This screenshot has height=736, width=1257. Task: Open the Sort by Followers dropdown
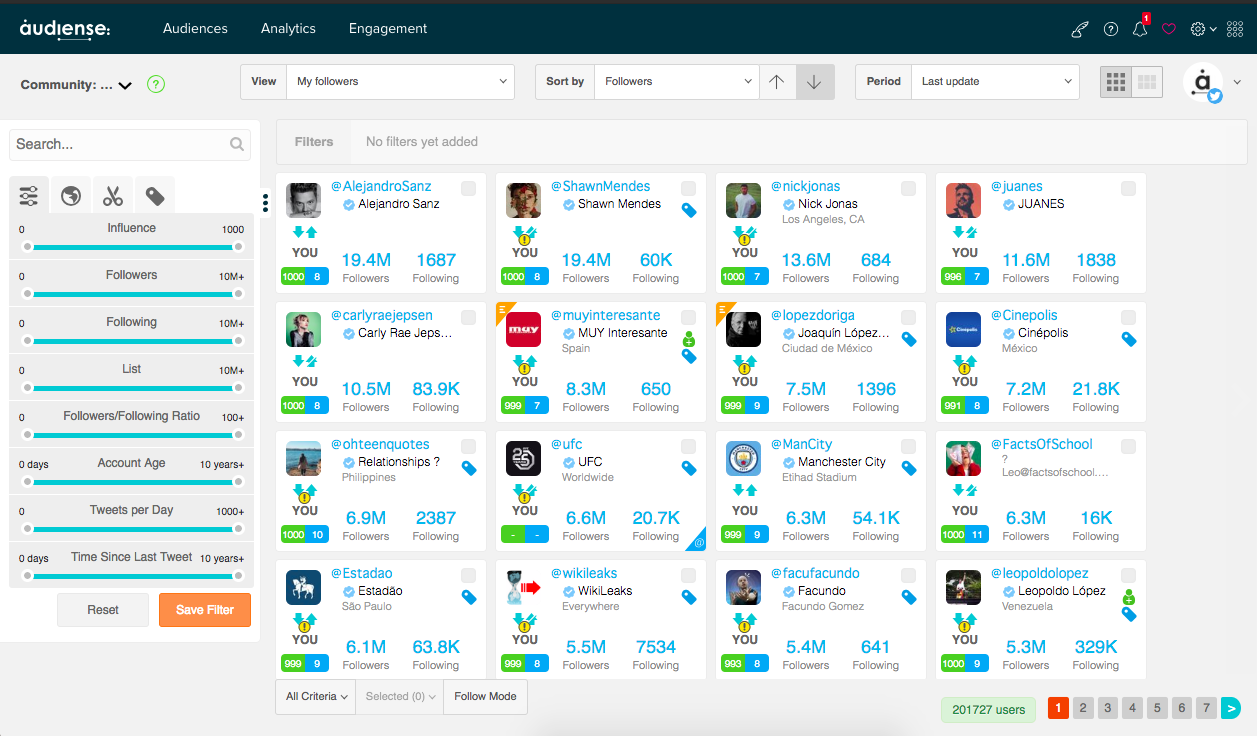pyautogui.click(x=677, y=82)
